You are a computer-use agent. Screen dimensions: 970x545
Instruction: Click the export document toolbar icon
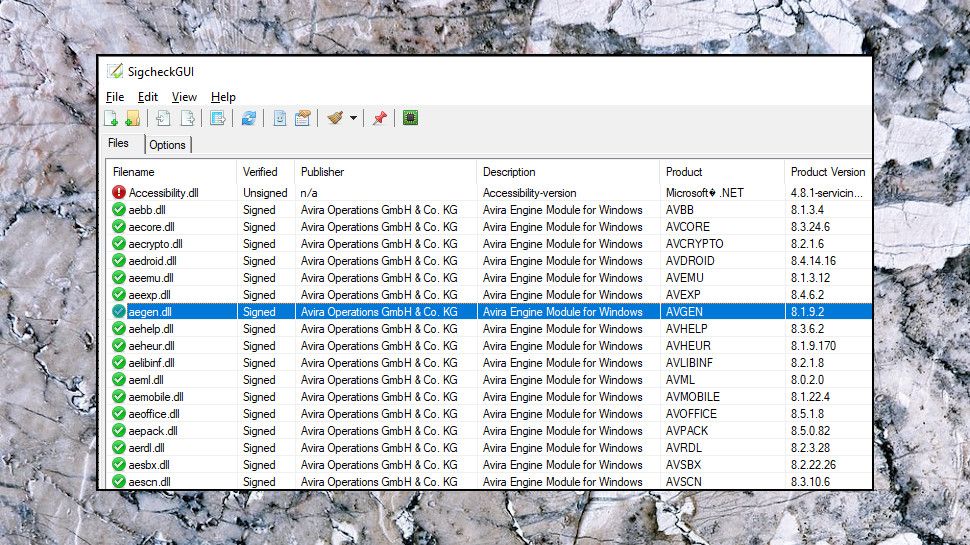(187, 118)
